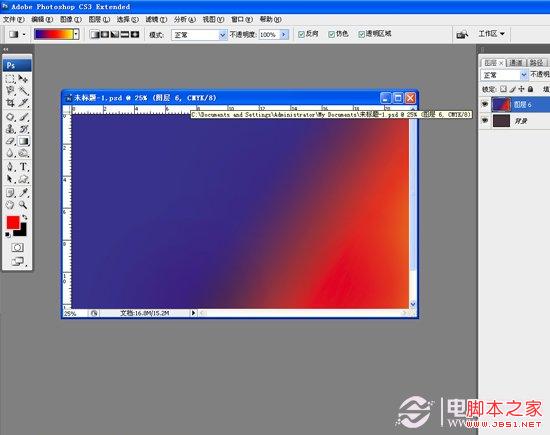Image resolution: width=550 pixels, height=435 pixels.
Task: Open the Edit (编辑) menu
Action: click(42, 20)
